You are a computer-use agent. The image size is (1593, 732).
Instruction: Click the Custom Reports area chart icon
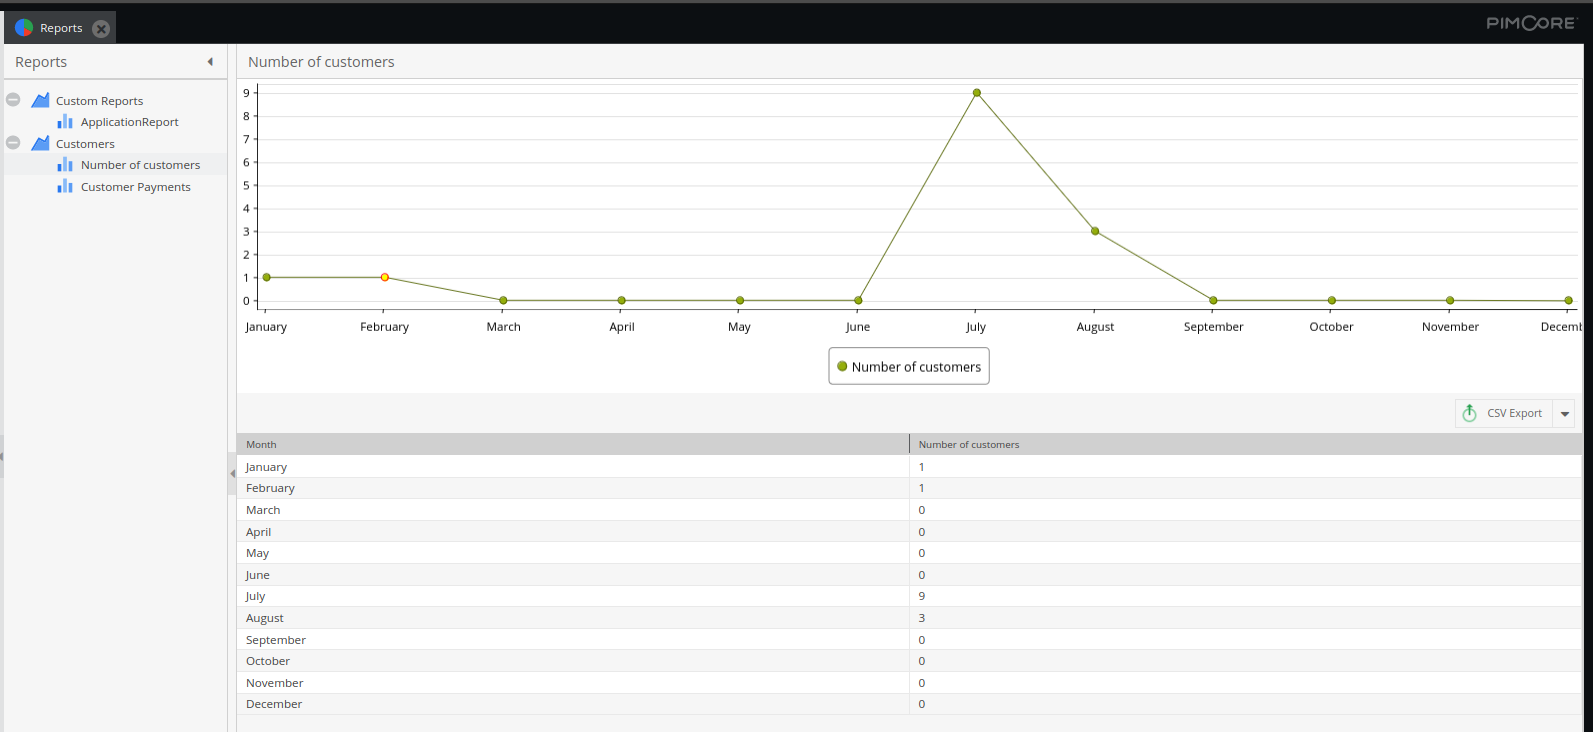41,100
